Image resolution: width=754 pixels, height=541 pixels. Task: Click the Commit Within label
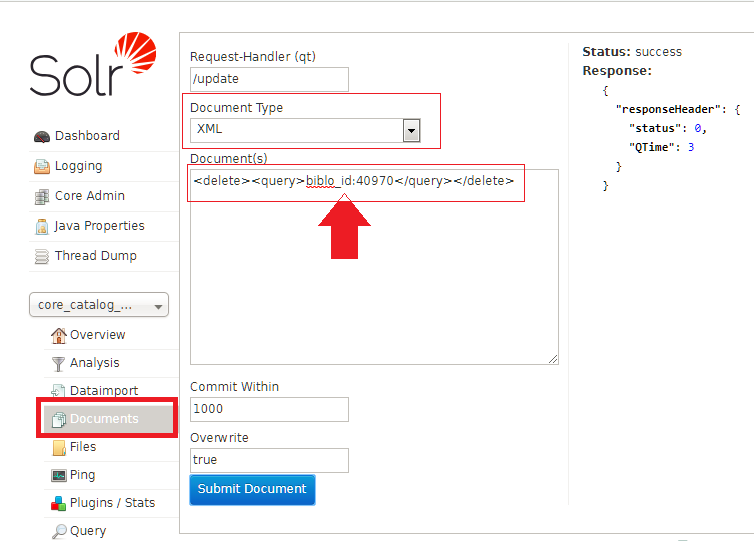[234, 387]
